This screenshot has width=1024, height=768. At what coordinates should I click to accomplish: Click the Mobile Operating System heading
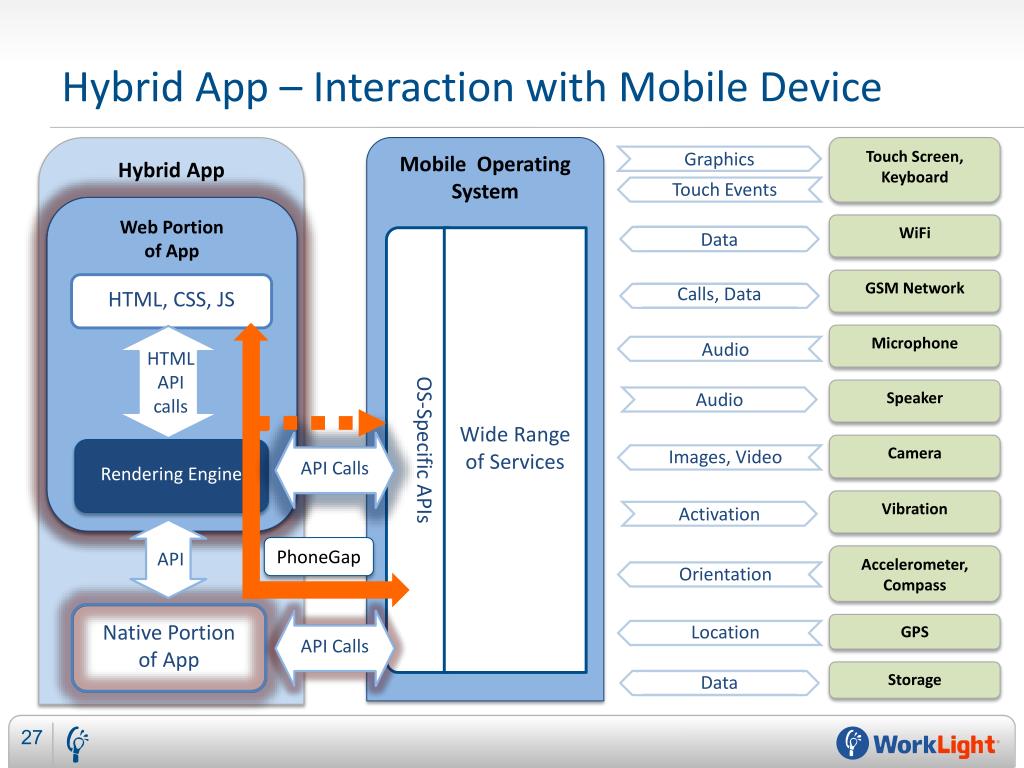coord(485,178)
